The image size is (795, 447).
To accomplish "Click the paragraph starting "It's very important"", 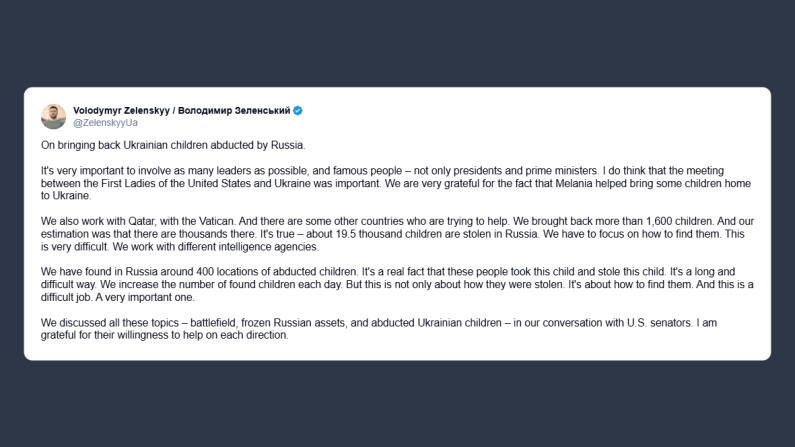I will pos(397,182).
